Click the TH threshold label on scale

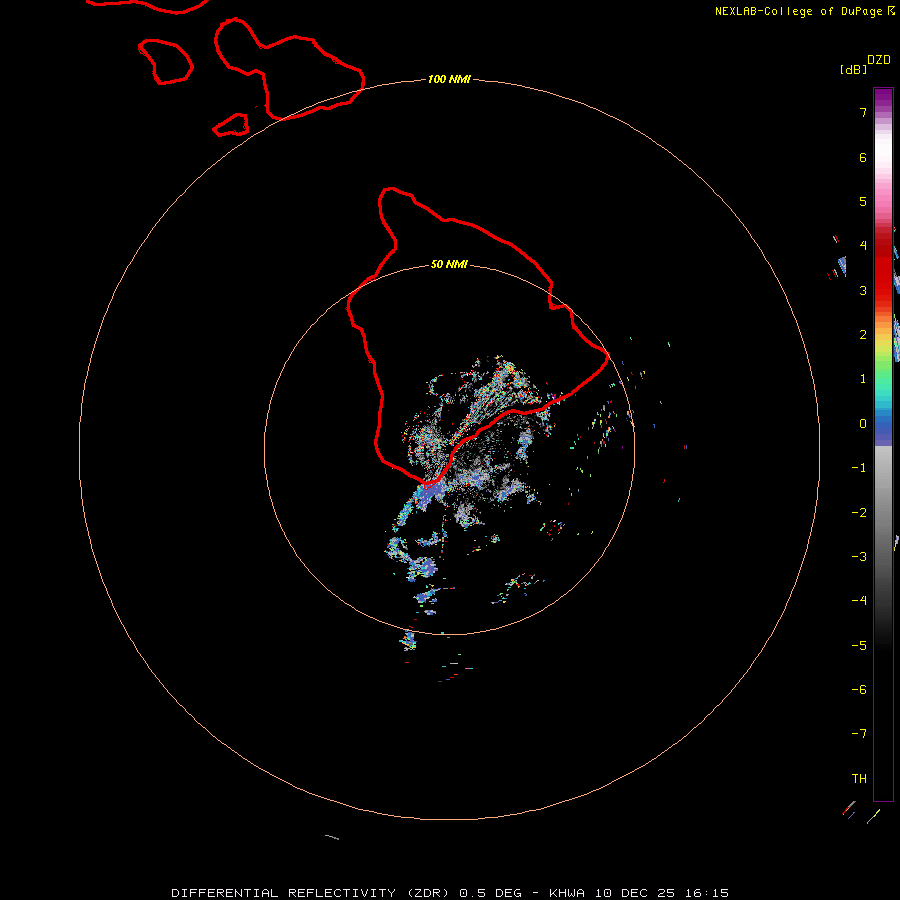(859, 779)
